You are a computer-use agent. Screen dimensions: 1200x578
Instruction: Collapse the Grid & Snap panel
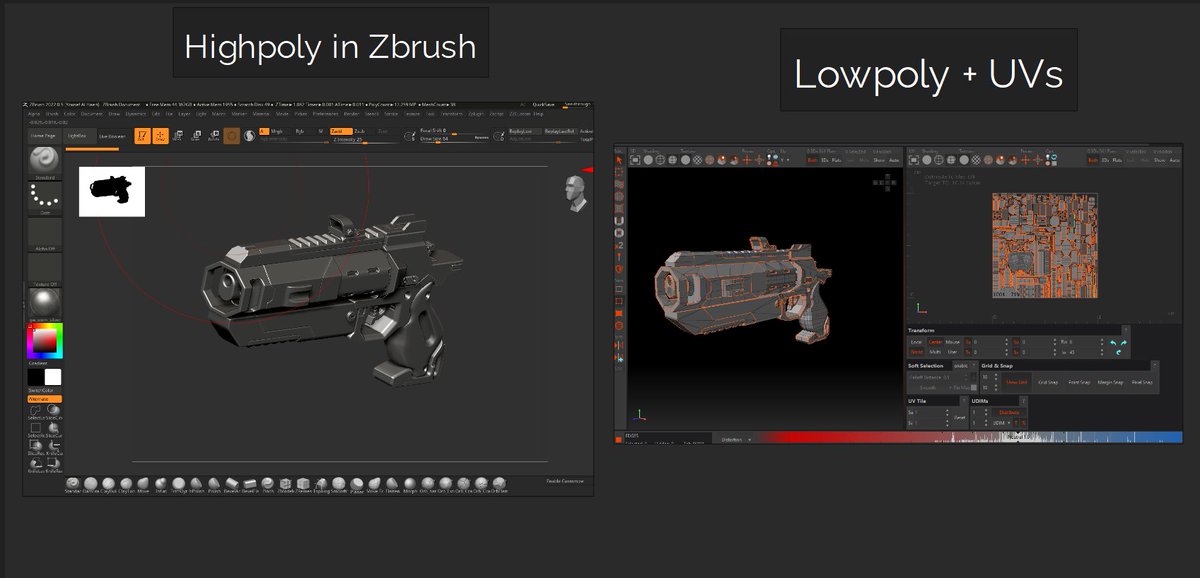click(1155, 365)
